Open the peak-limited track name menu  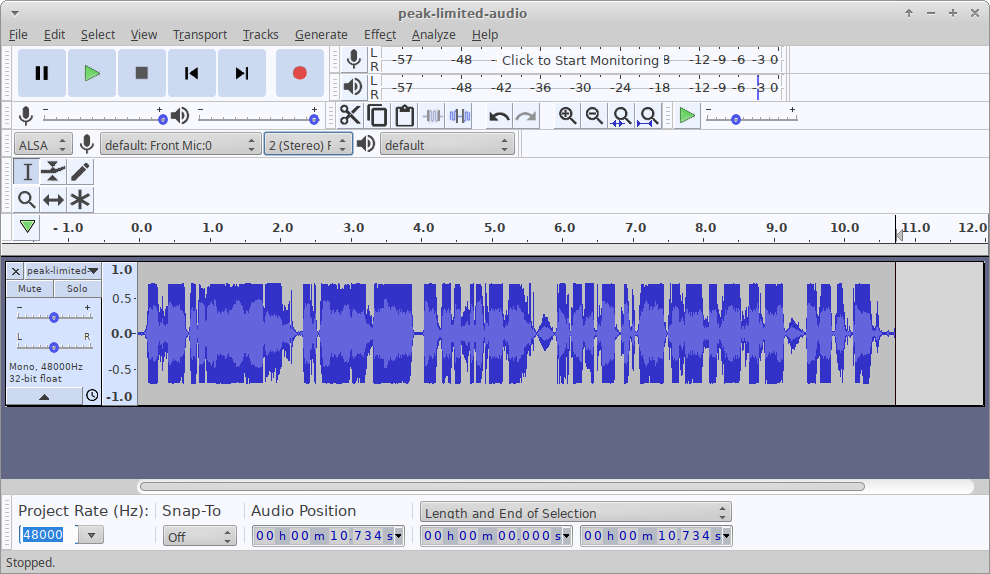coord(62,271)
